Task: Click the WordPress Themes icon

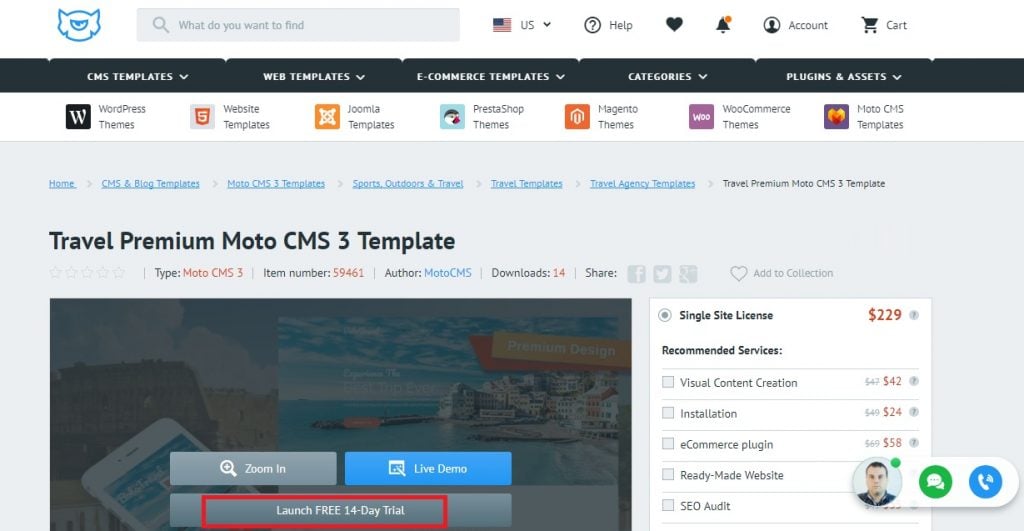Action: 78,117
